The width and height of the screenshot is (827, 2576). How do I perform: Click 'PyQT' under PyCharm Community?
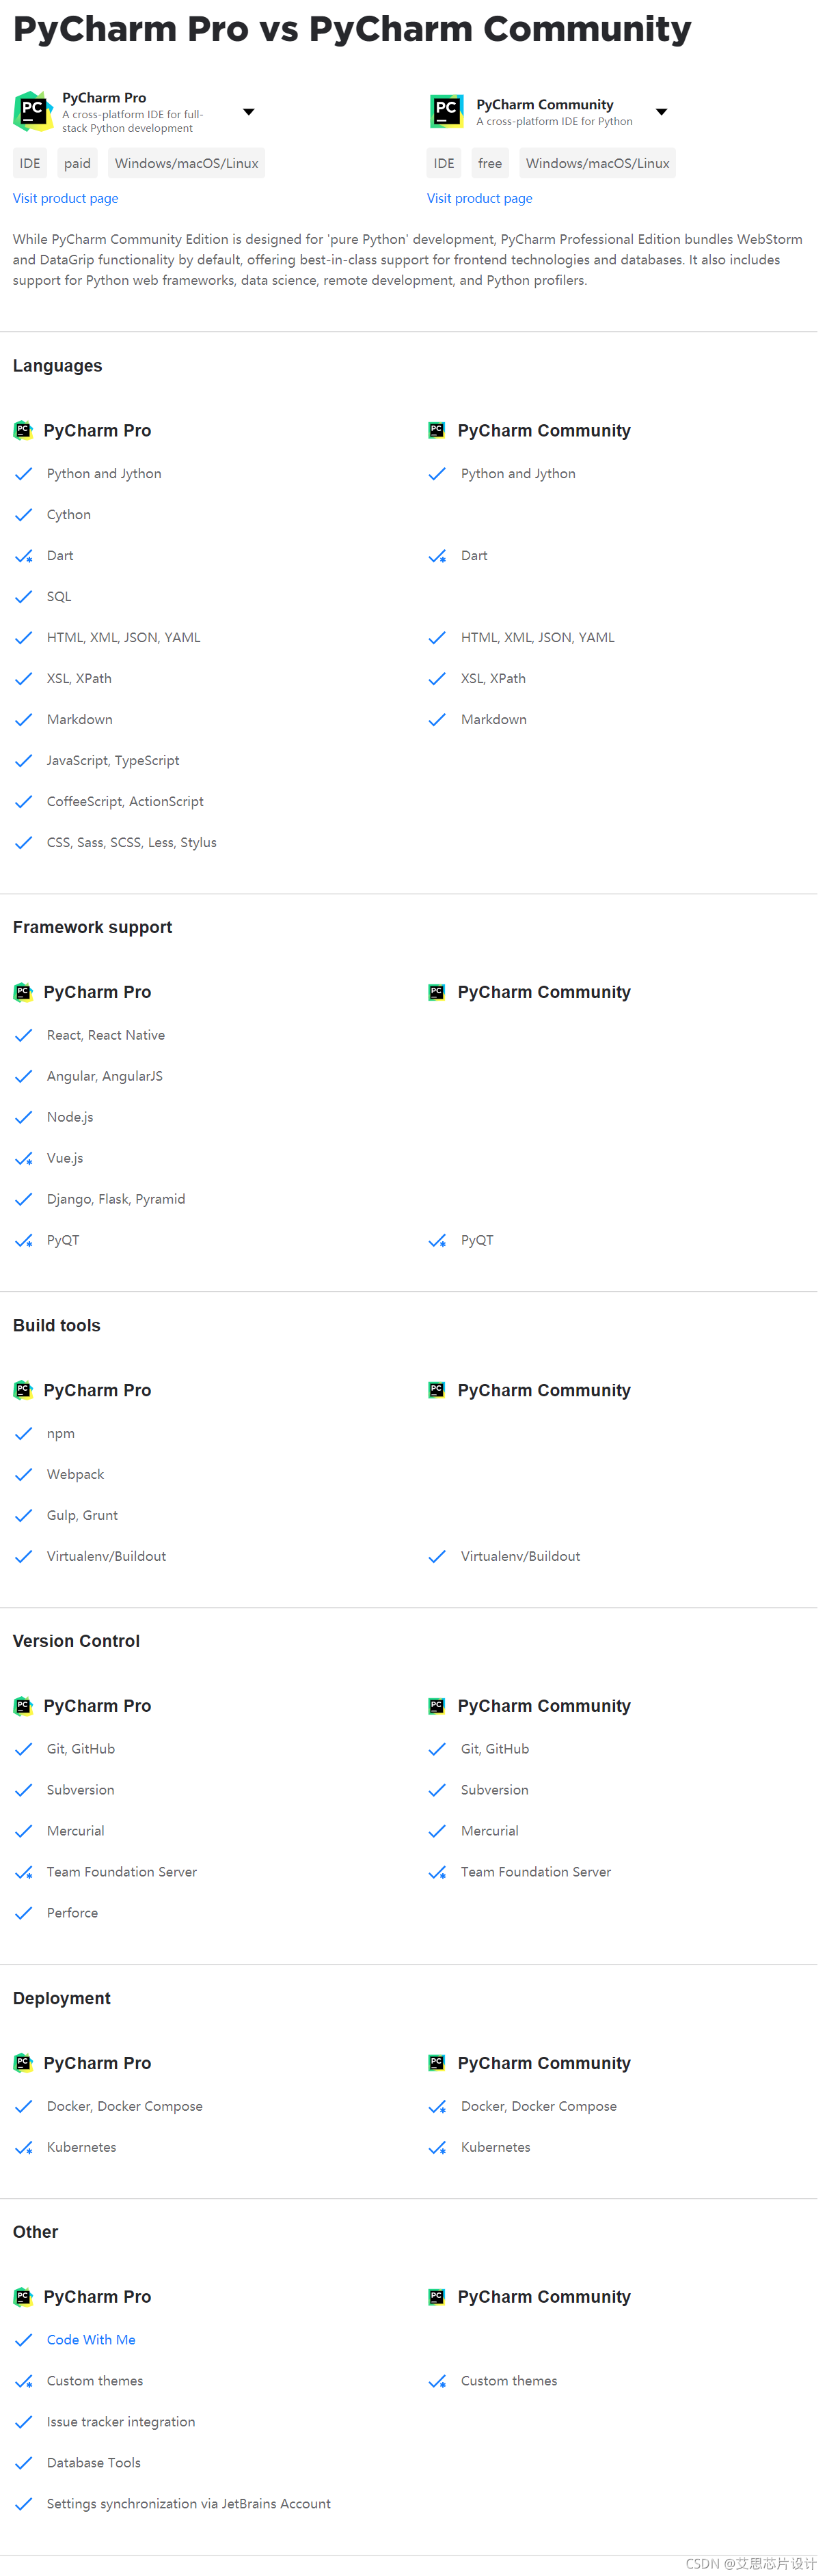coord(477,1241)
